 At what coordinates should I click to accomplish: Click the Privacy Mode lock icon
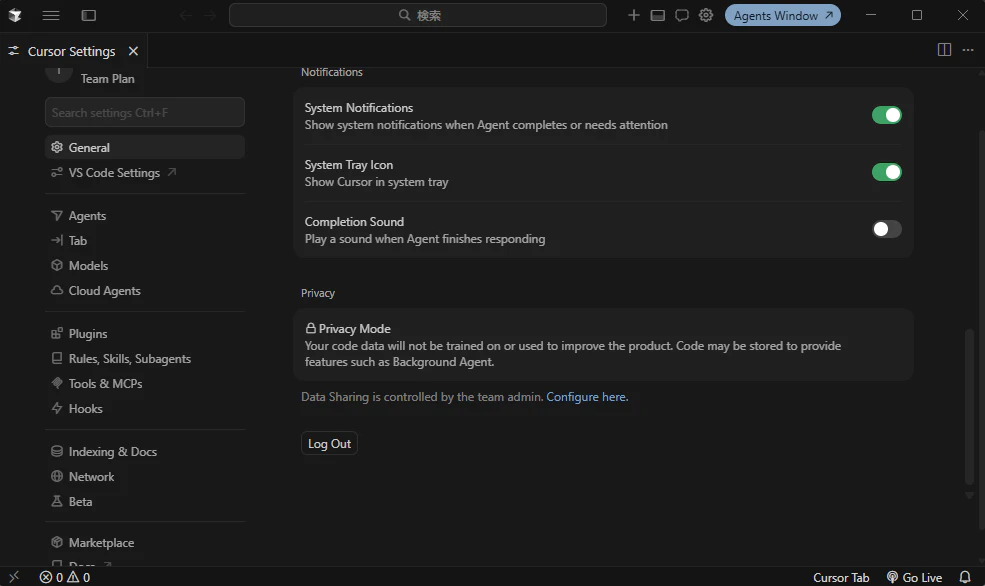coord(310,328)
